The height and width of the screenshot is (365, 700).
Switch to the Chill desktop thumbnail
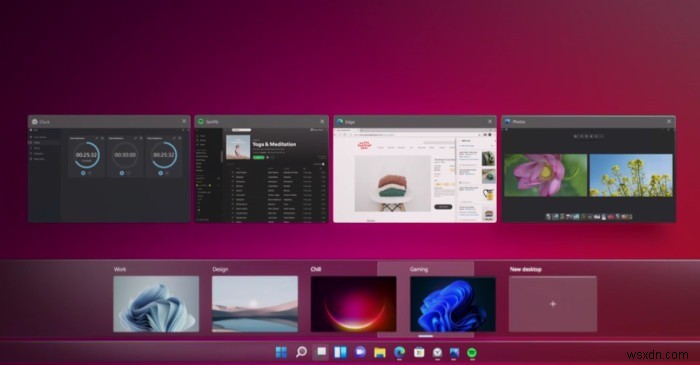(x=354, y=304)
